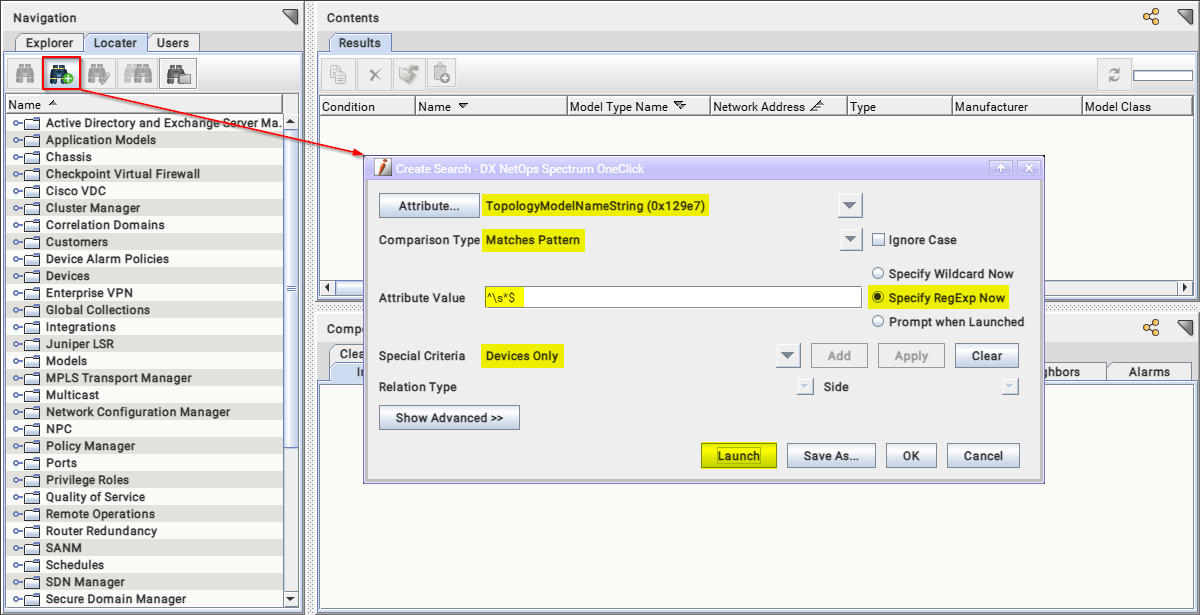This screenshot has height=615, width=1200.
Task: Select Specify Wildcard Now option
Action: tap(879, 273)
